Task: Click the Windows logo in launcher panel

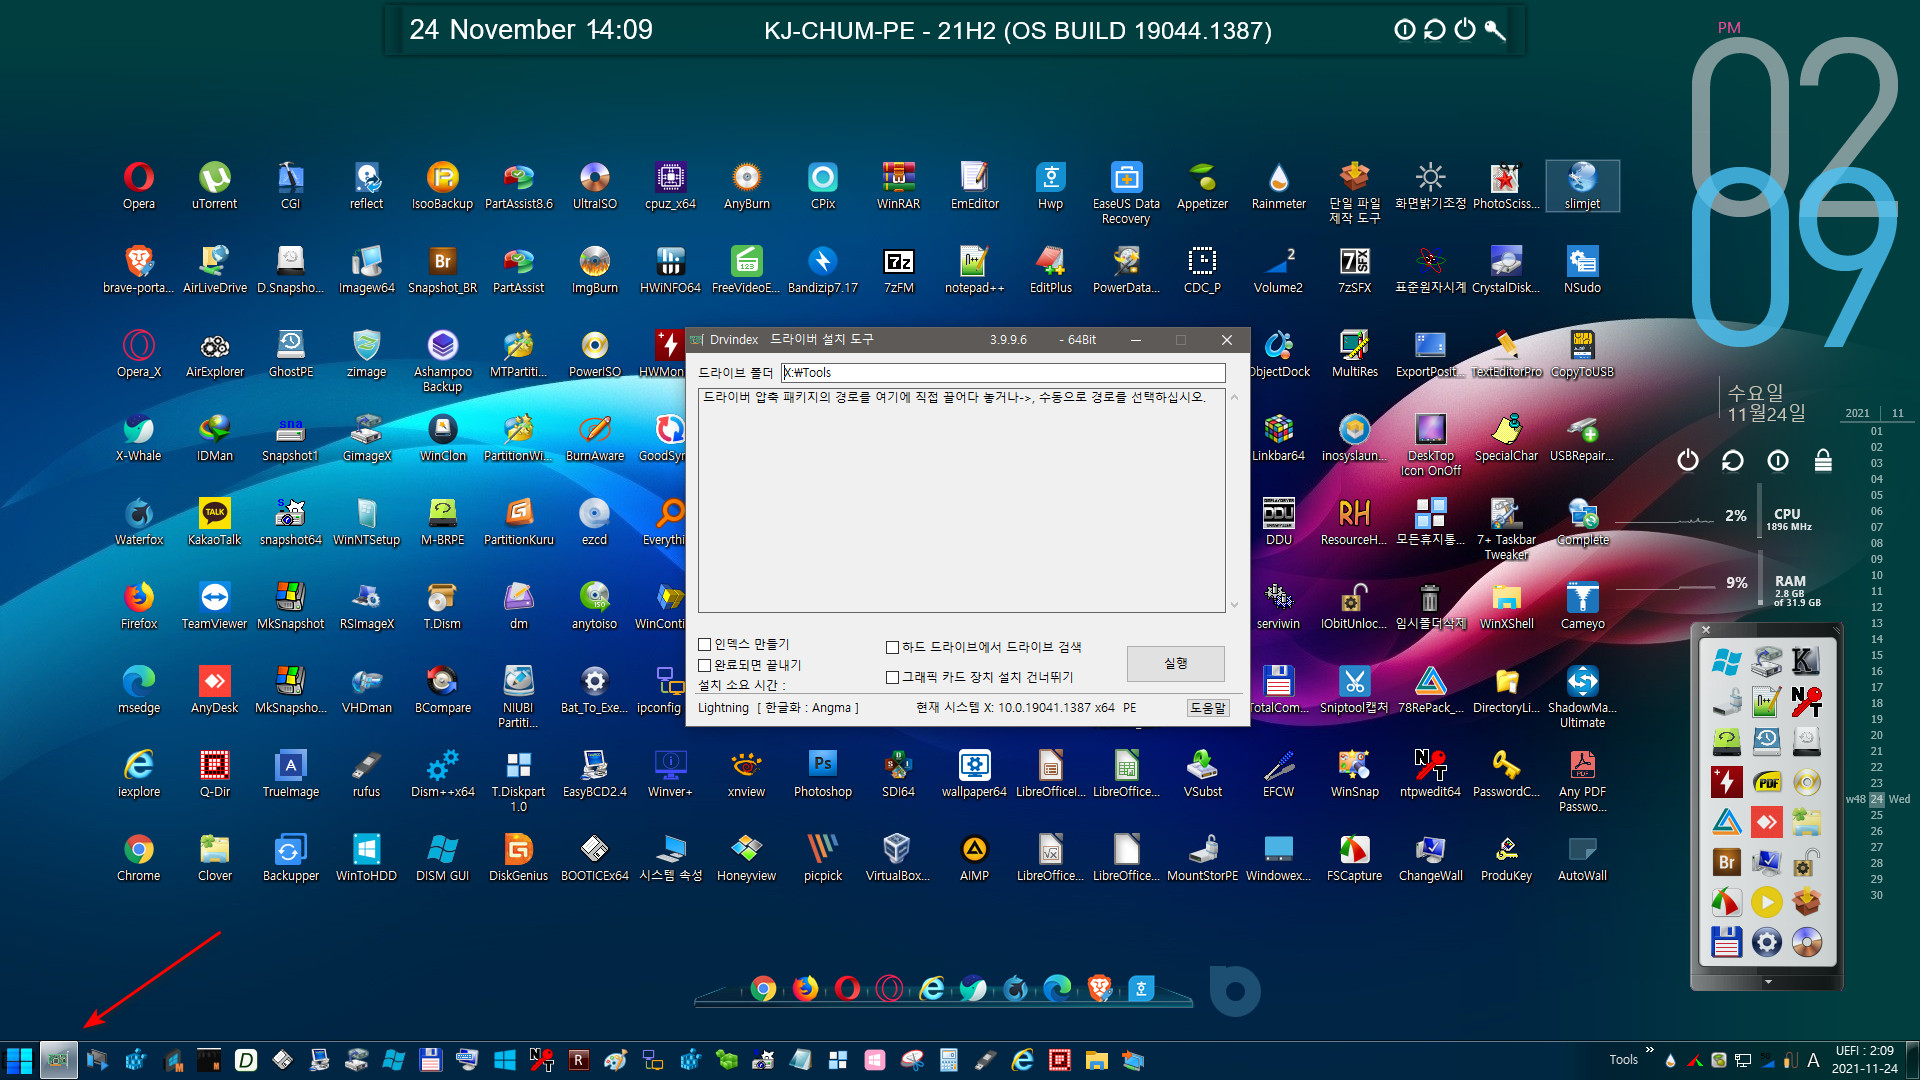Action: point(1726,662)
